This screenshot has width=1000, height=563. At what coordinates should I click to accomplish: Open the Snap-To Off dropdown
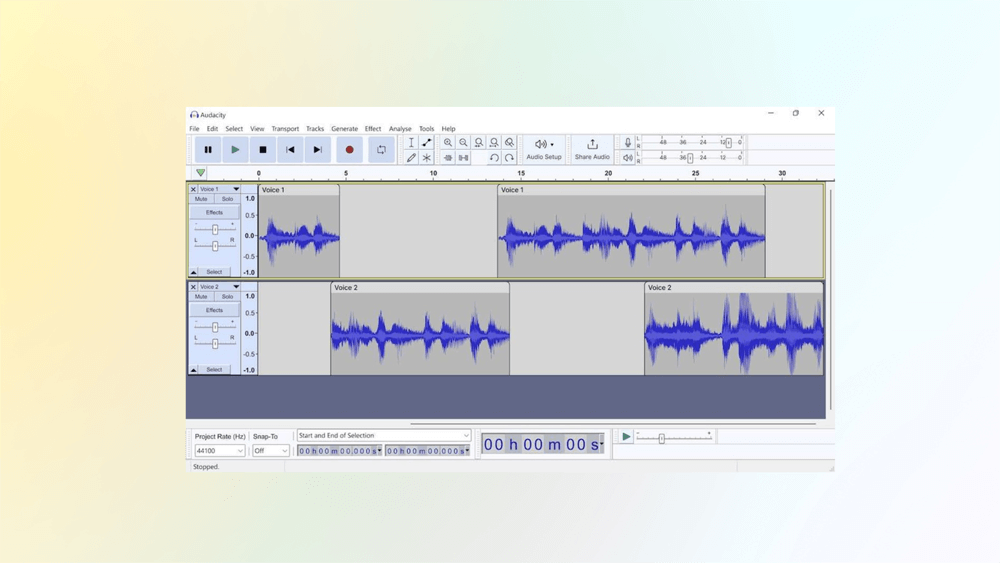pos(270,451)
